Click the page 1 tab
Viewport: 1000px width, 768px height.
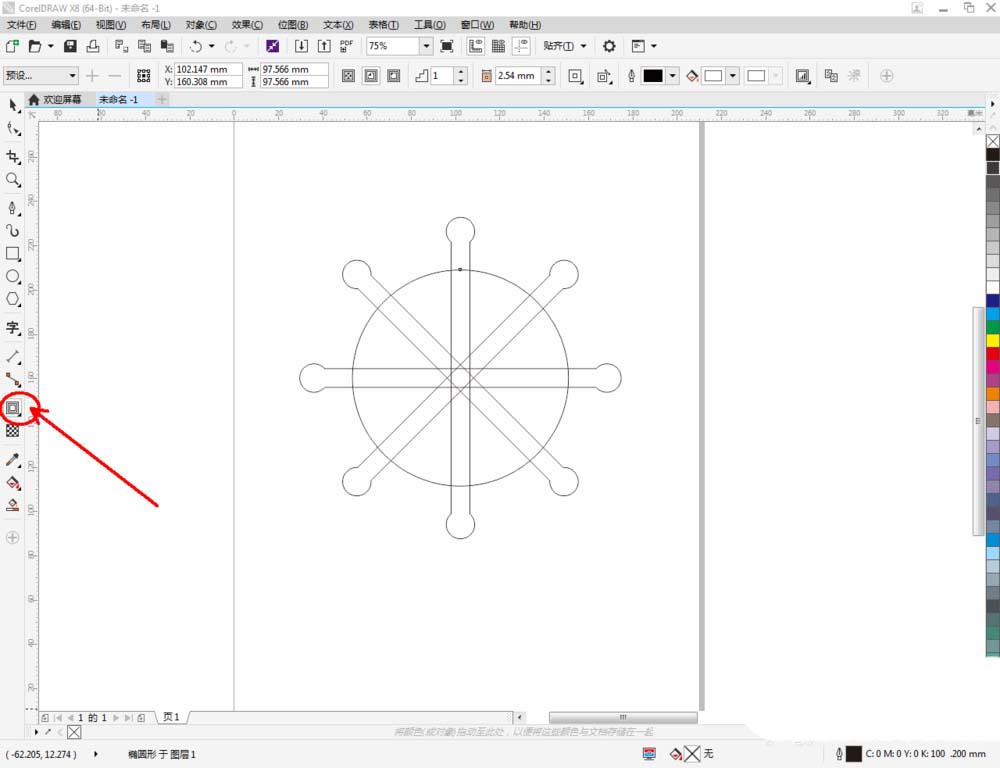click(171, 717)
